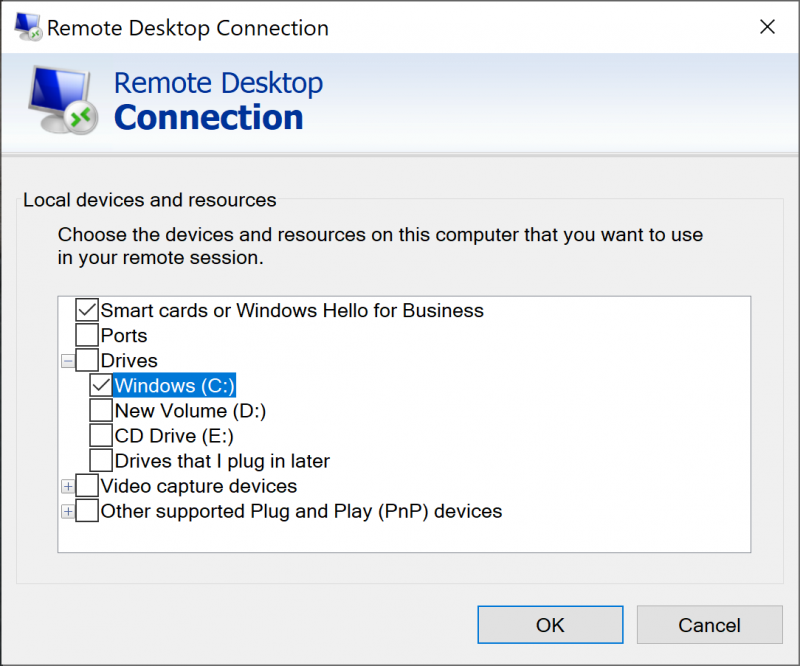Uncheck the Windows (C:) drive
800x666 pixels.
point(100,385)
